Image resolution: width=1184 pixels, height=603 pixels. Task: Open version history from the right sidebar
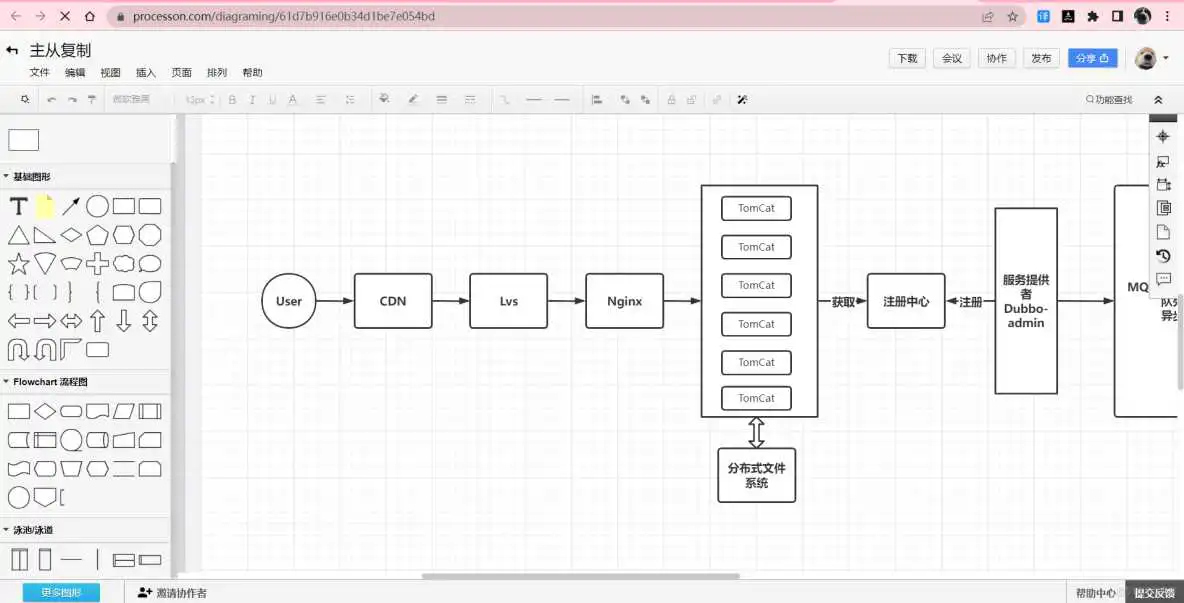1163,255
